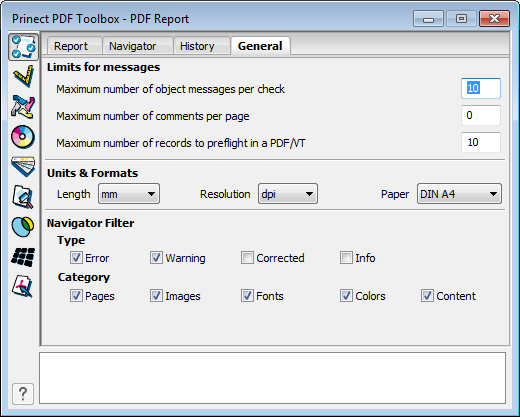Click the question mark help button

tap(23, 394)
